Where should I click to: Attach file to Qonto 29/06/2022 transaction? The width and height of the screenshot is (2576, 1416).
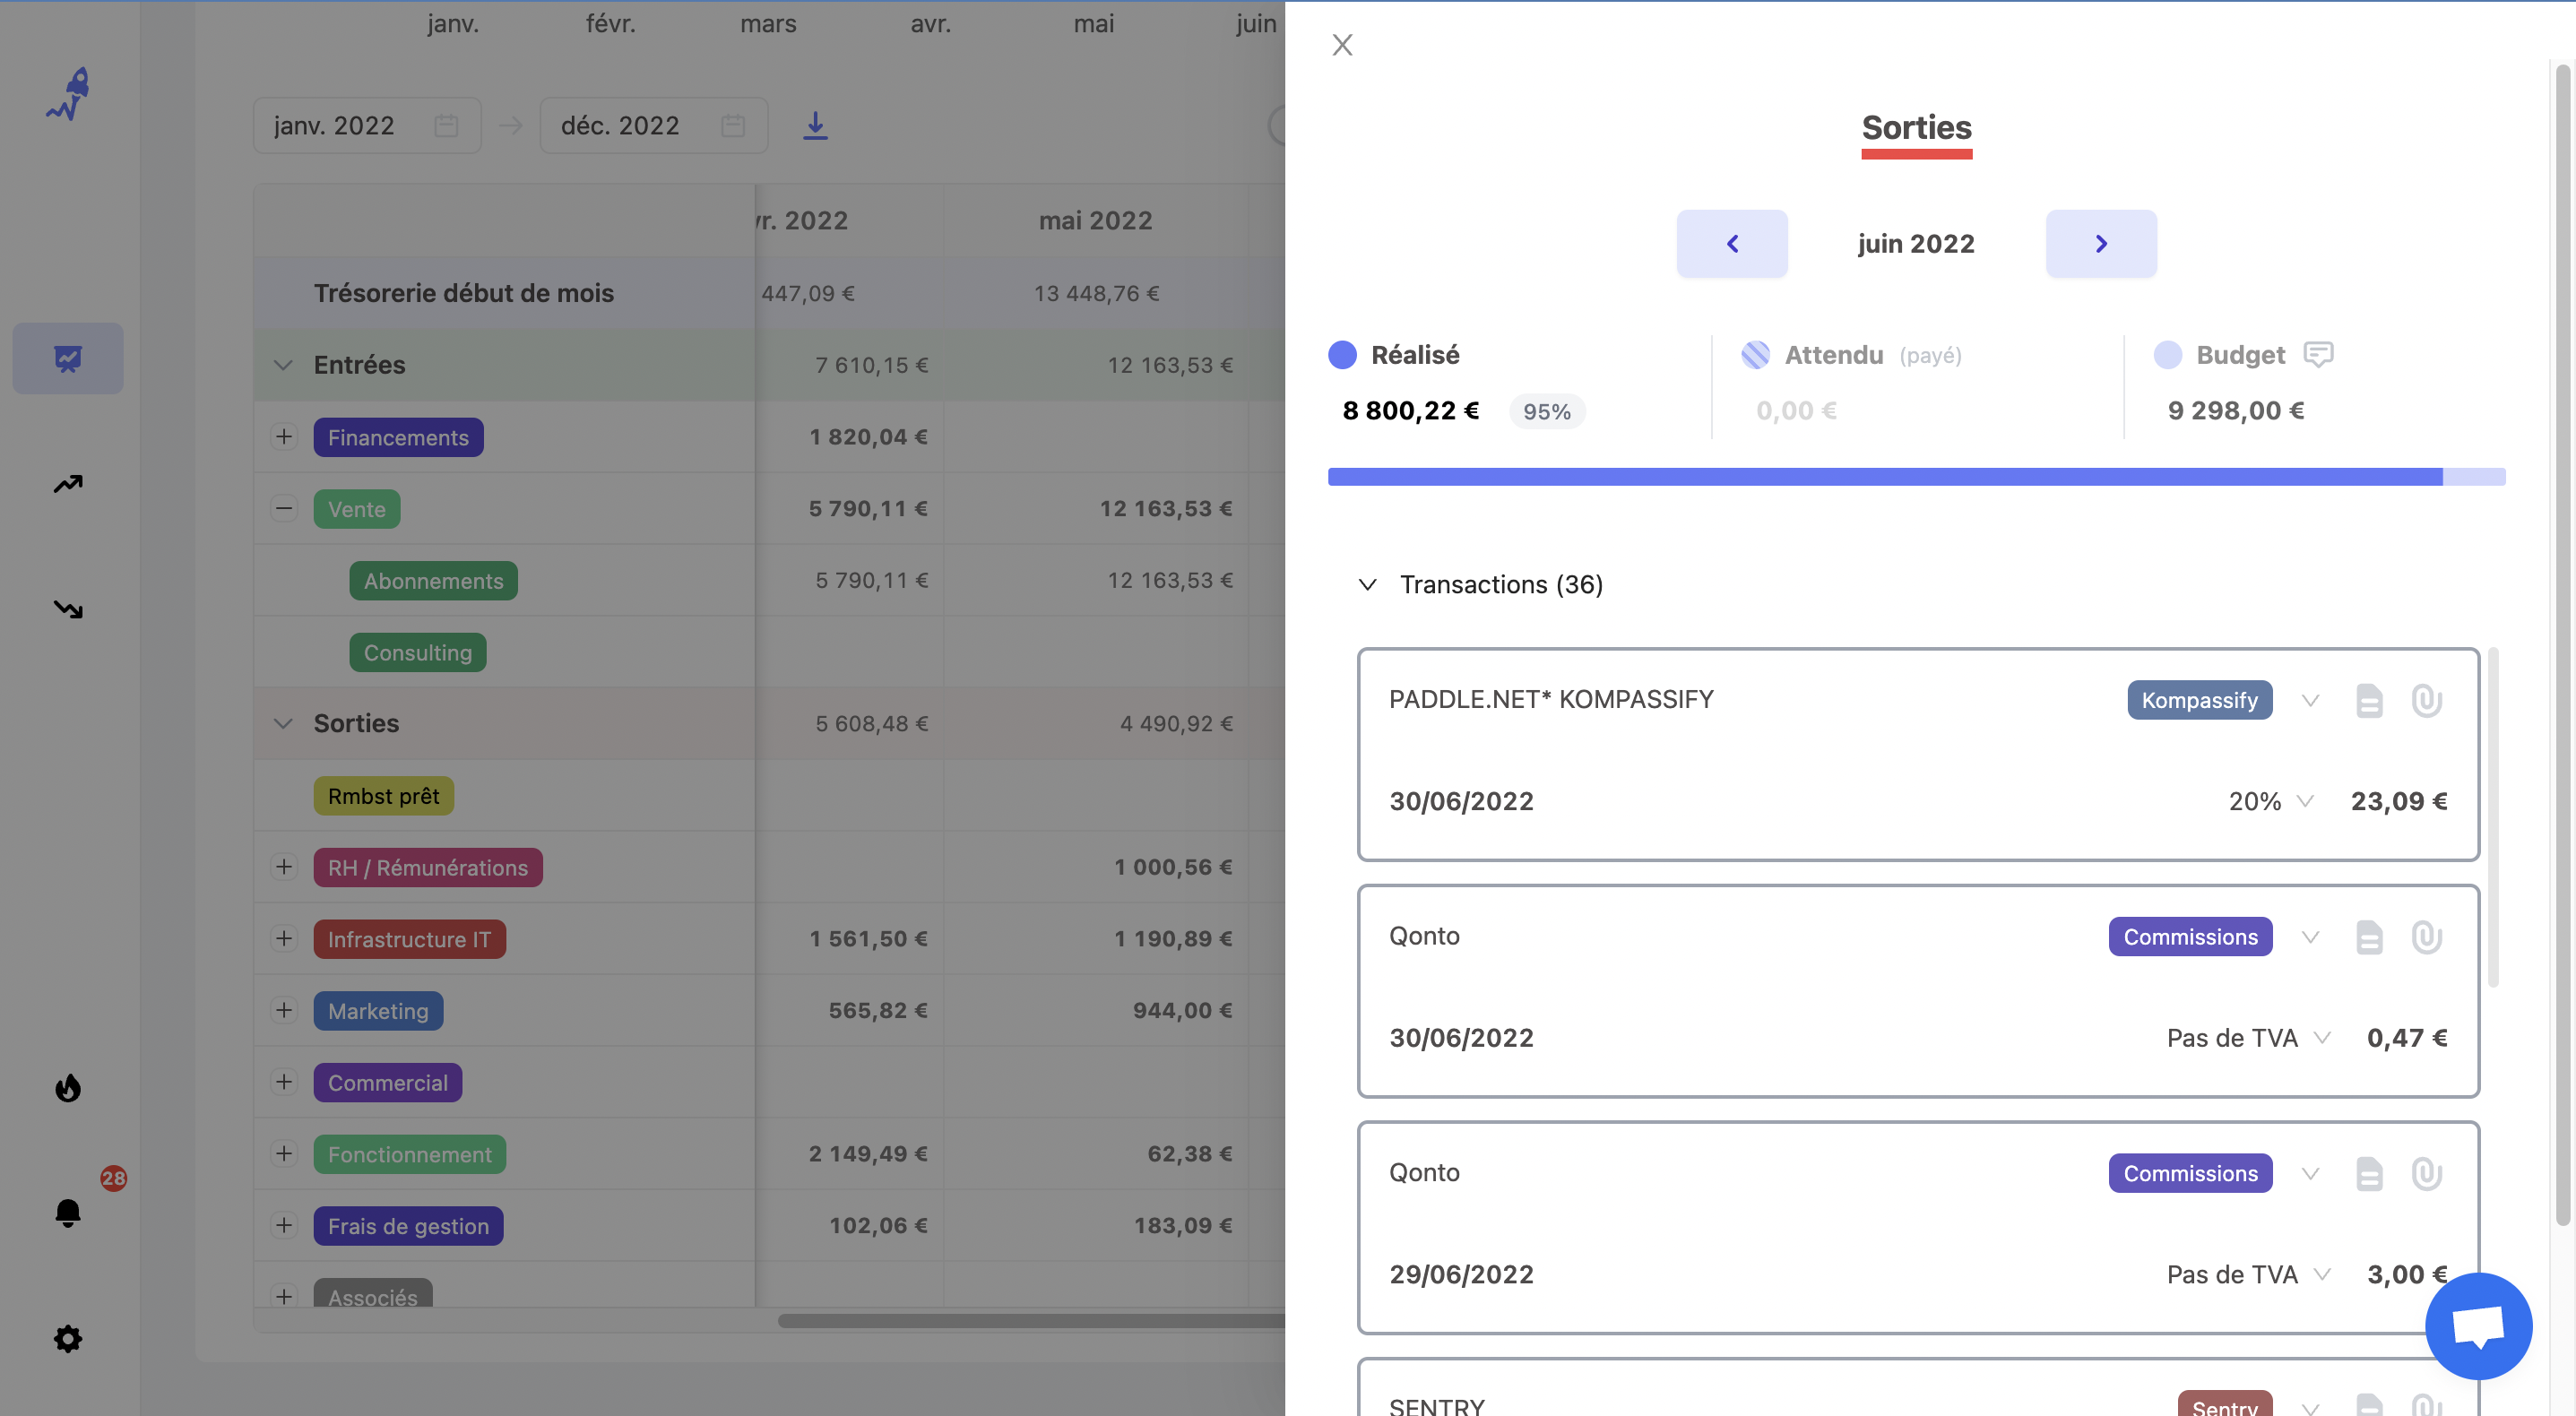click(2427, 1173)
